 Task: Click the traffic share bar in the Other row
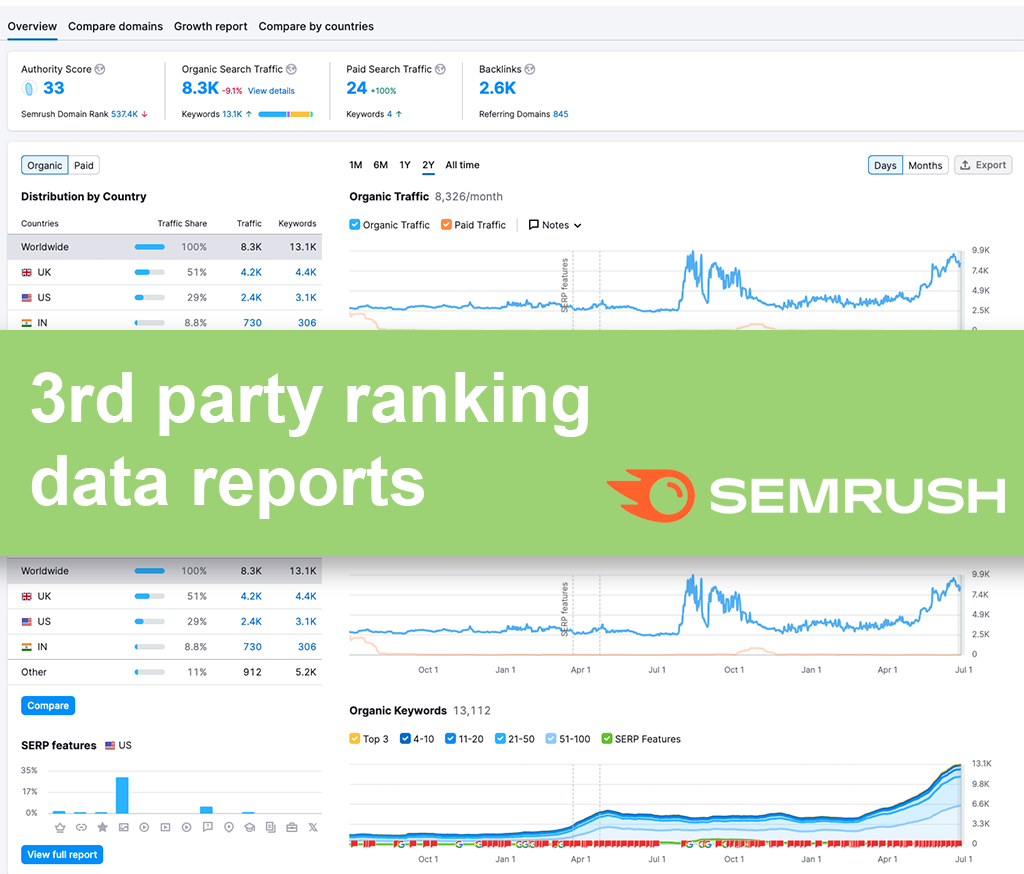point(150,672)
